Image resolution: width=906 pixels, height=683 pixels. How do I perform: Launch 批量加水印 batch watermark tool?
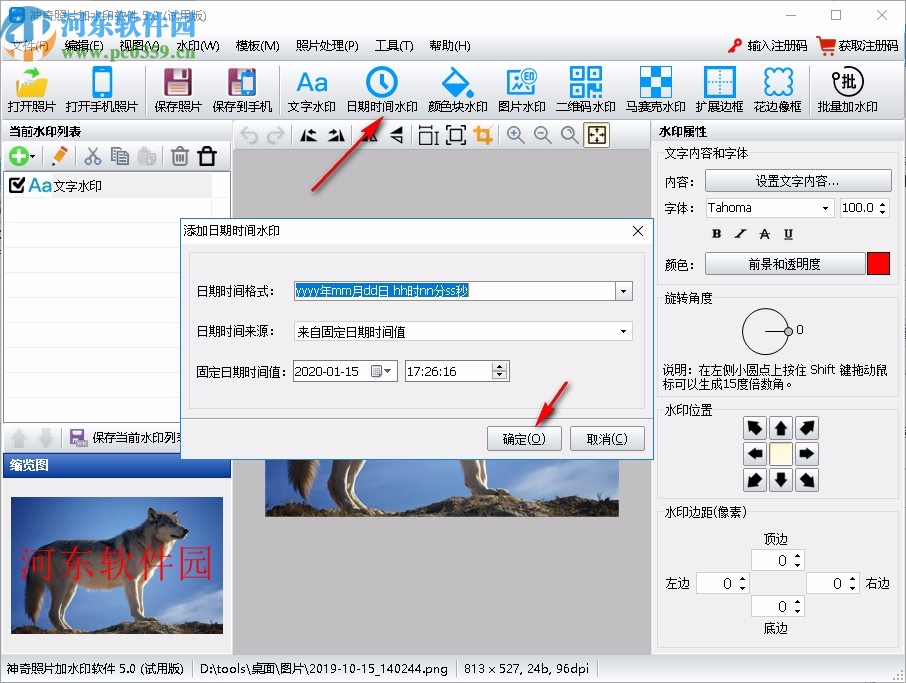coord(848,90)
